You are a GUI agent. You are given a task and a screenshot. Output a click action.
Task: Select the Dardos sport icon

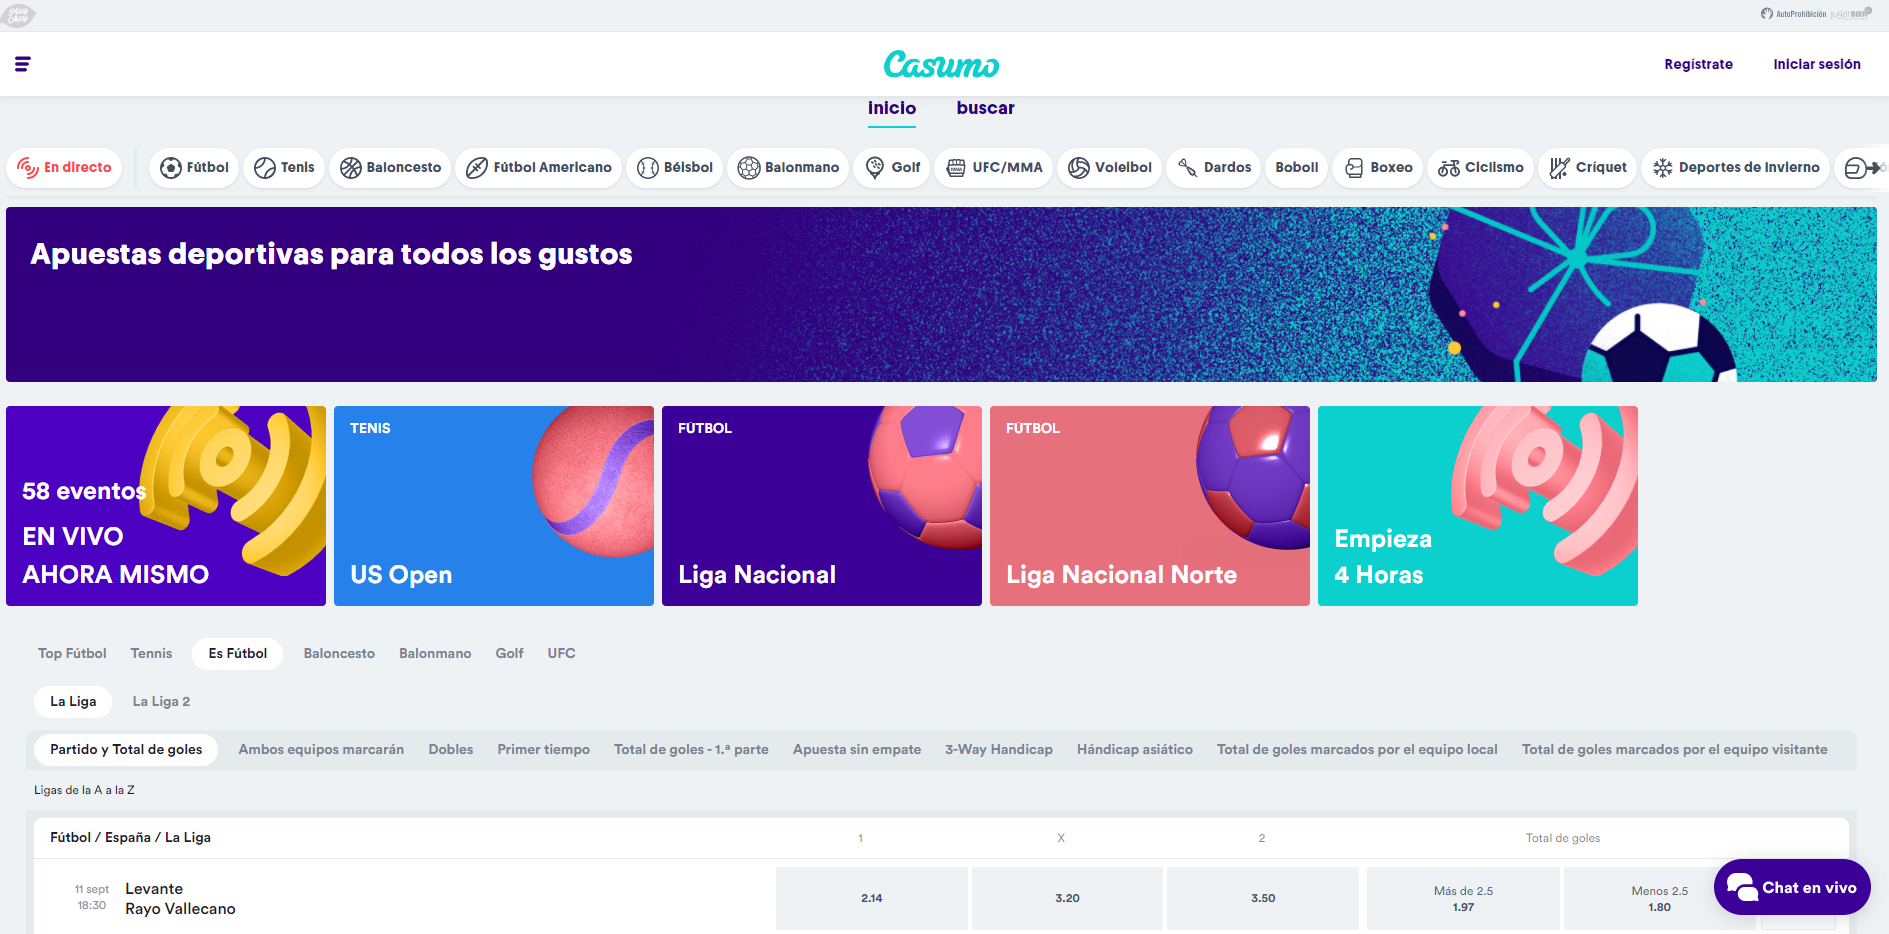tap(1187, 168)
